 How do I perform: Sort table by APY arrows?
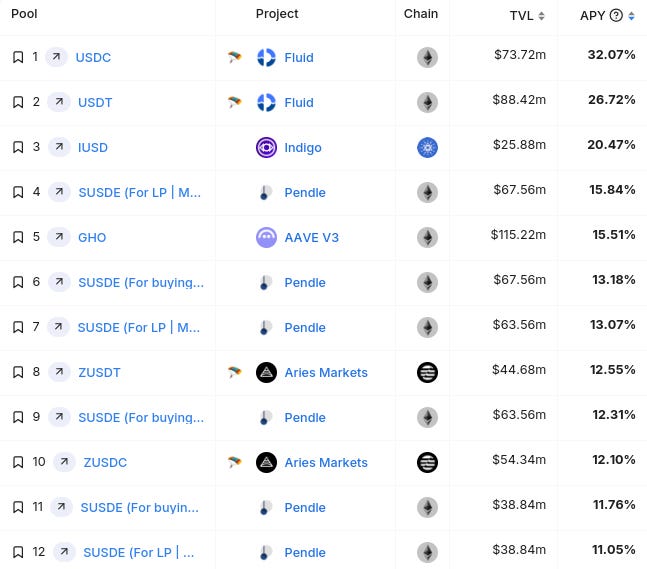point(631,16)
